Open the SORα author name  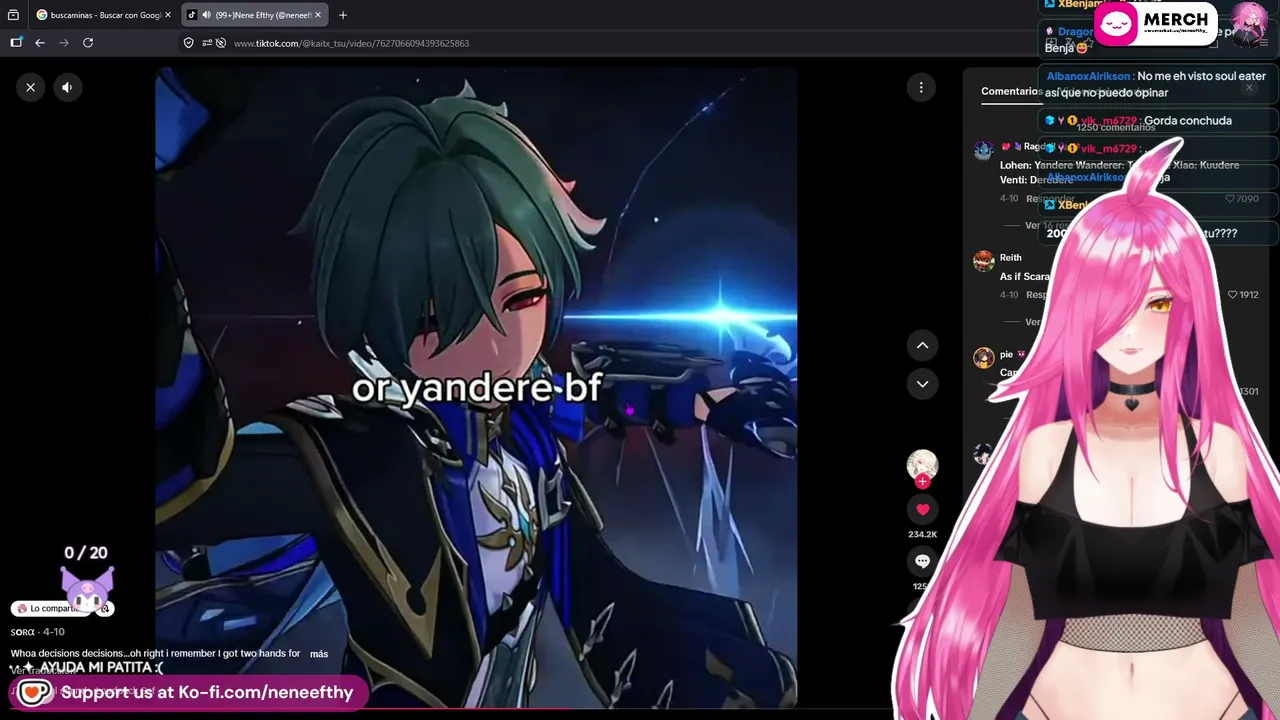point(23,632)
